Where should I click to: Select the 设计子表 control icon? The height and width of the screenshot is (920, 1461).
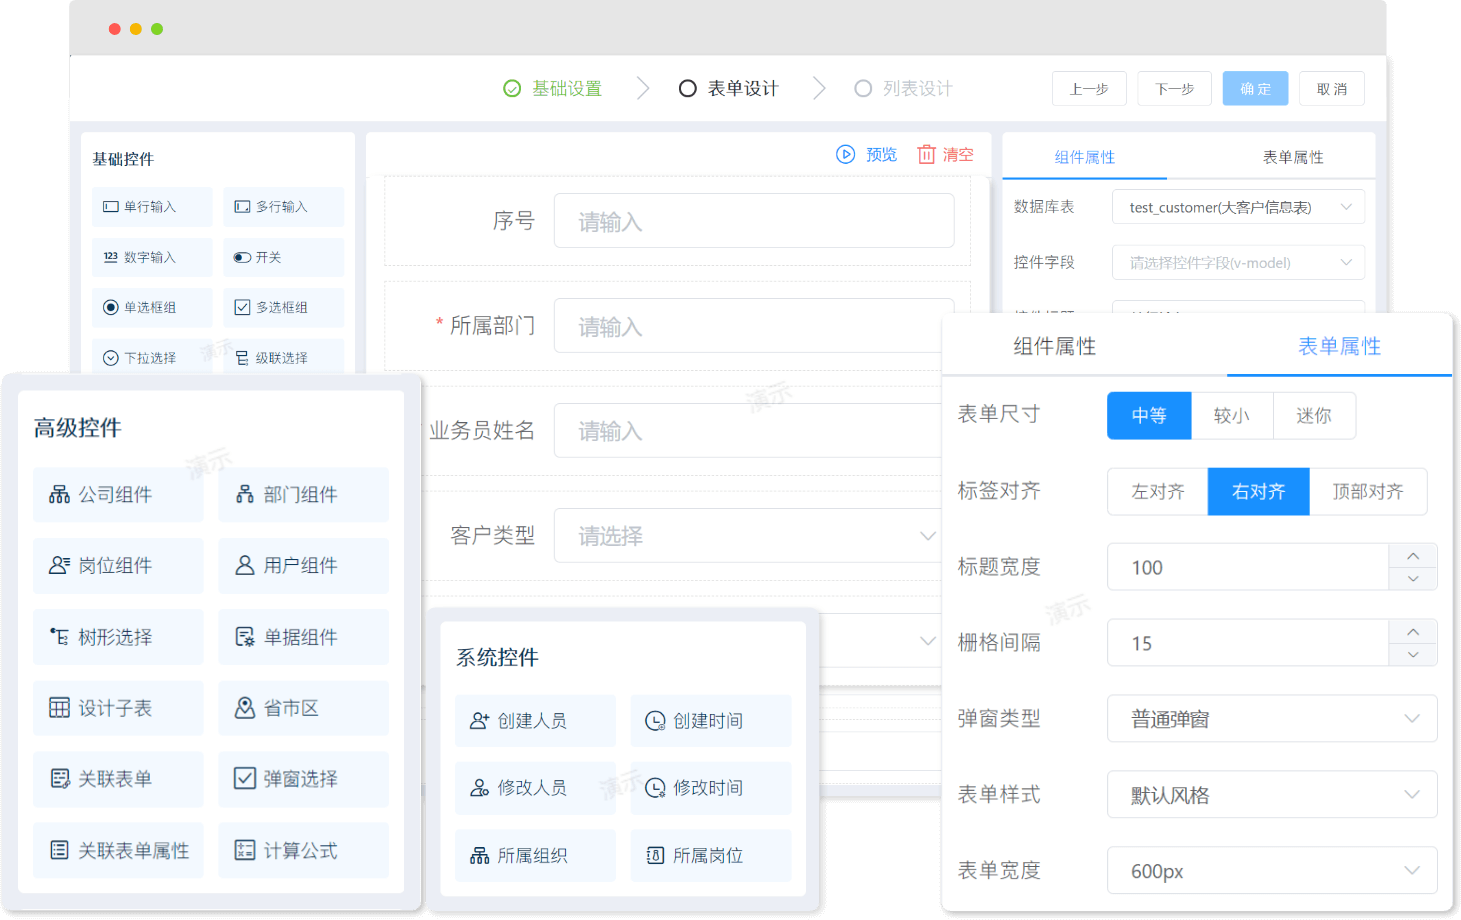point(59,708)
